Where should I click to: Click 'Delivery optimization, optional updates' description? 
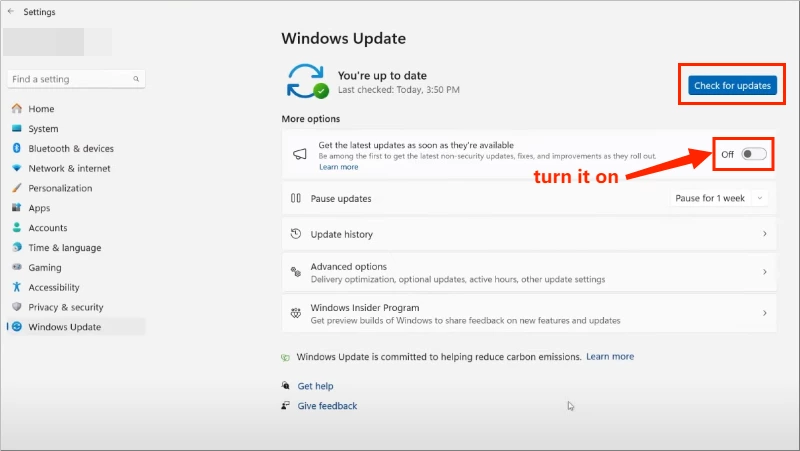[458, 279]
